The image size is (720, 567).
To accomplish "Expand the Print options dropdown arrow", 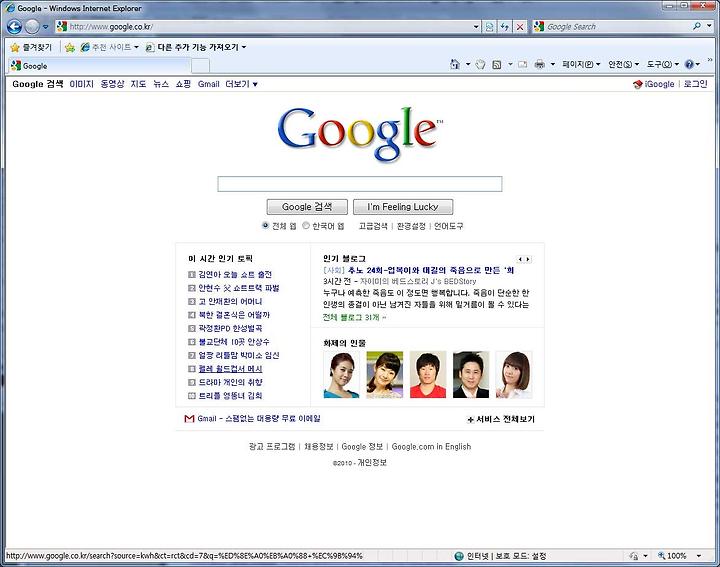I will tap(553, 64).
